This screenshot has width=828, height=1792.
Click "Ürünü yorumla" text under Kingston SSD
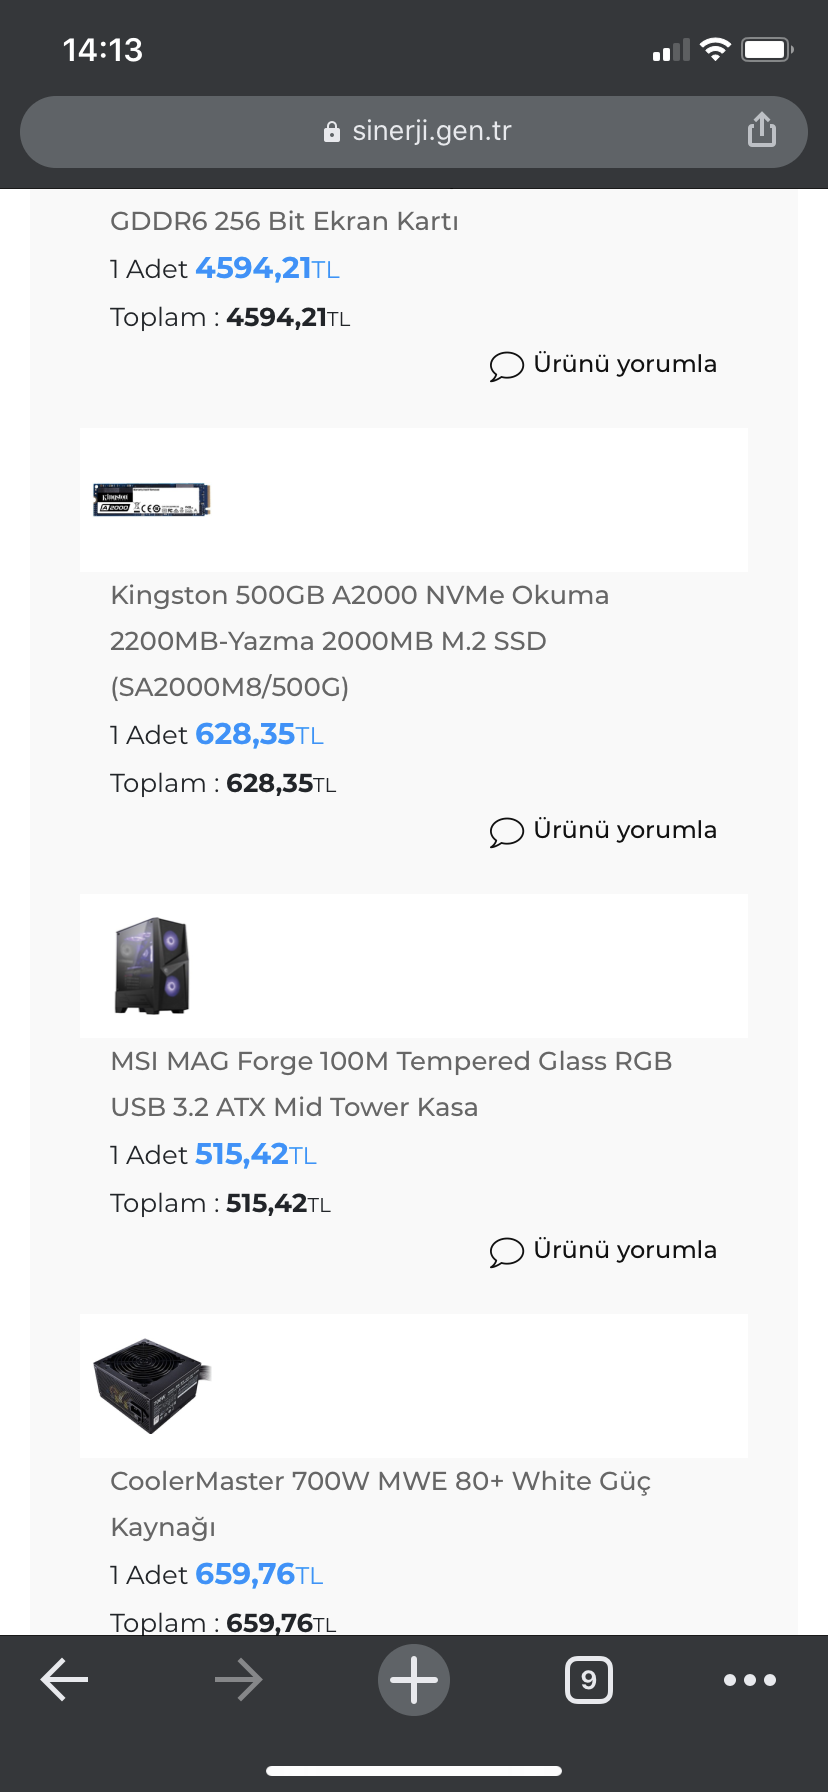coord(625,830)
